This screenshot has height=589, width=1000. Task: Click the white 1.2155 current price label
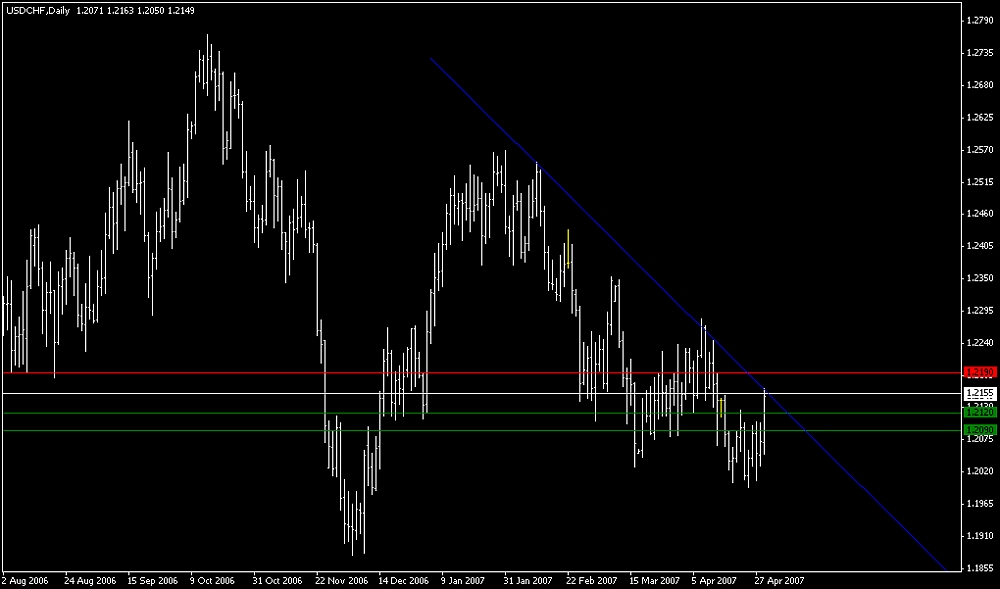[x=979, y=393]
